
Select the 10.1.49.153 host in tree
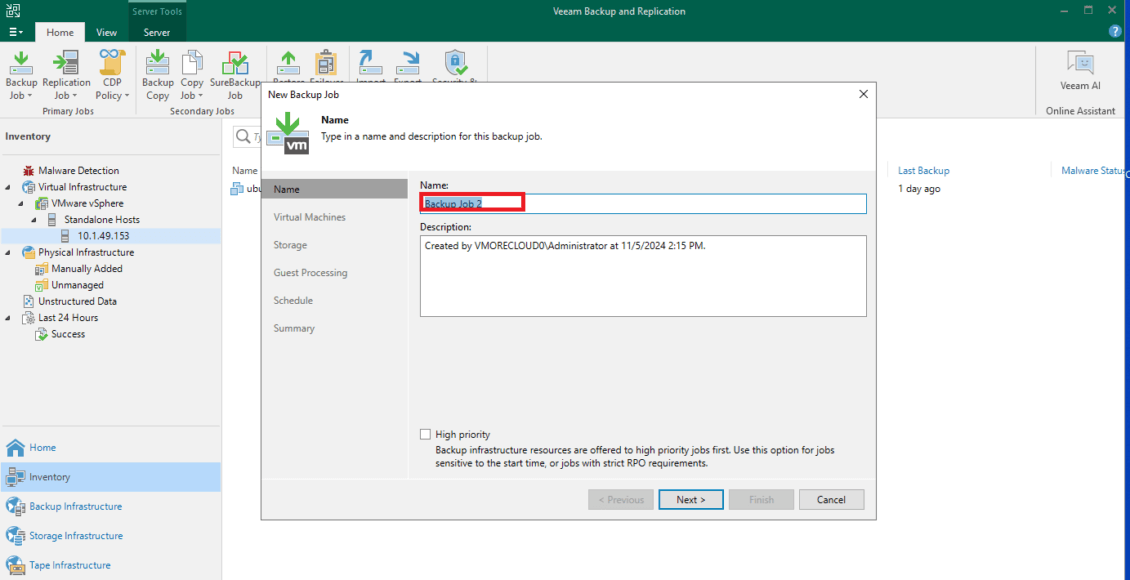coord(103,236)
